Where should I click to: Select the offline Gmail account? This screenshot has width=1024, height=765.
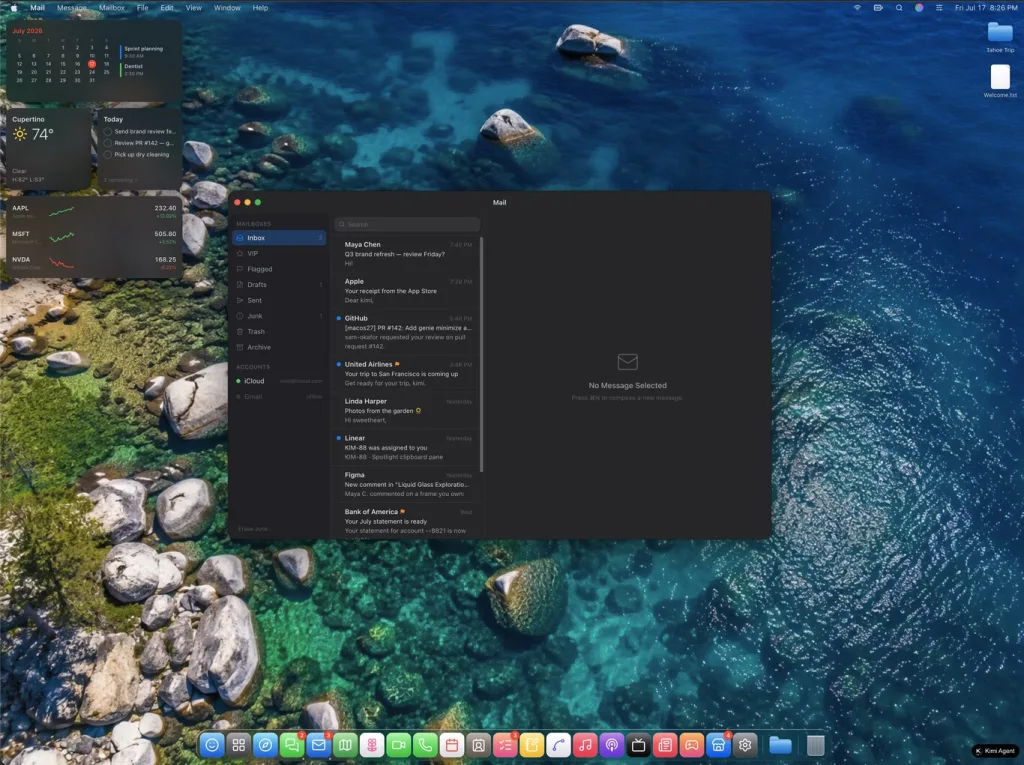tap(279, 397)
